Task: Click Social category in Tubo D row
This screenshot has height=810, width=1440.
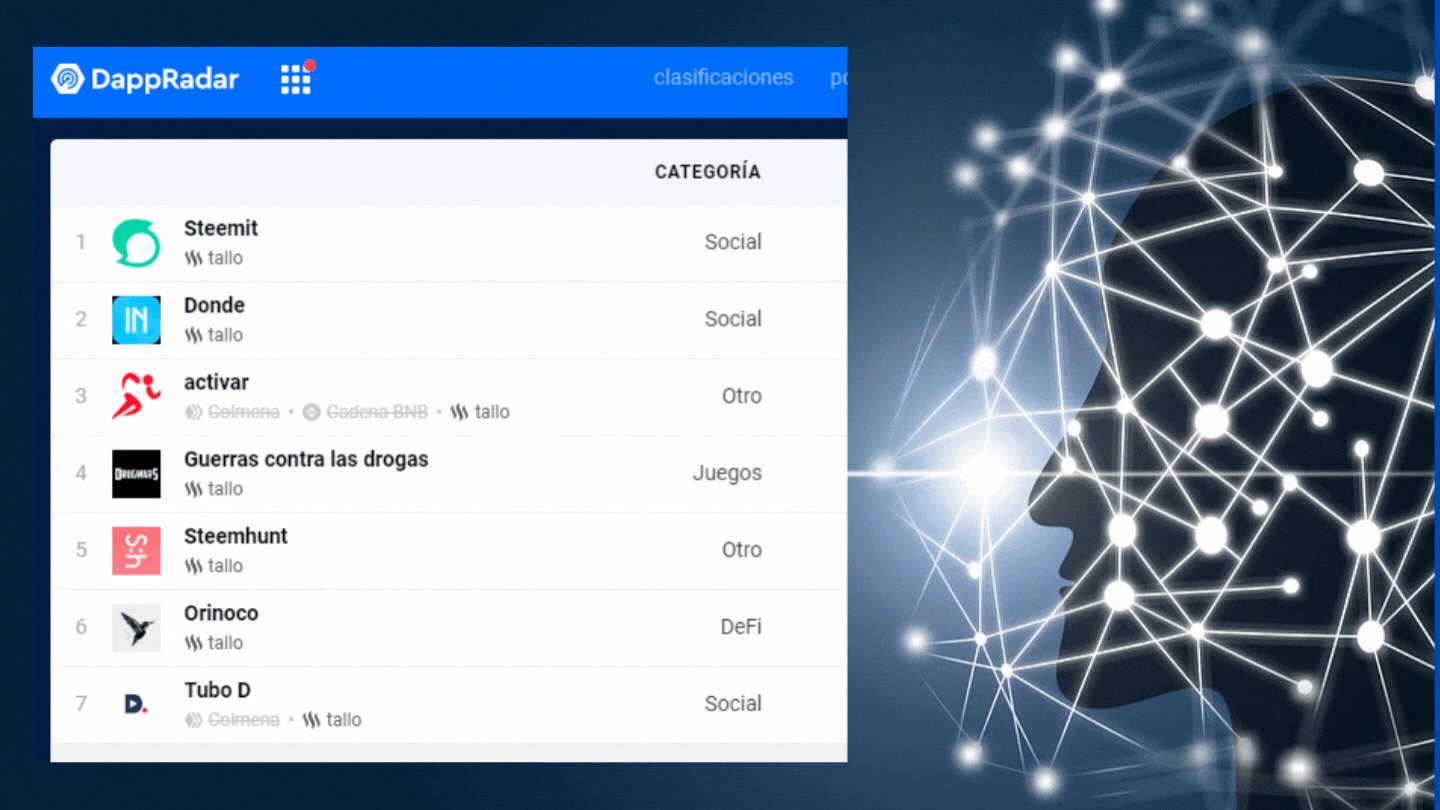Action: (733, 704)
